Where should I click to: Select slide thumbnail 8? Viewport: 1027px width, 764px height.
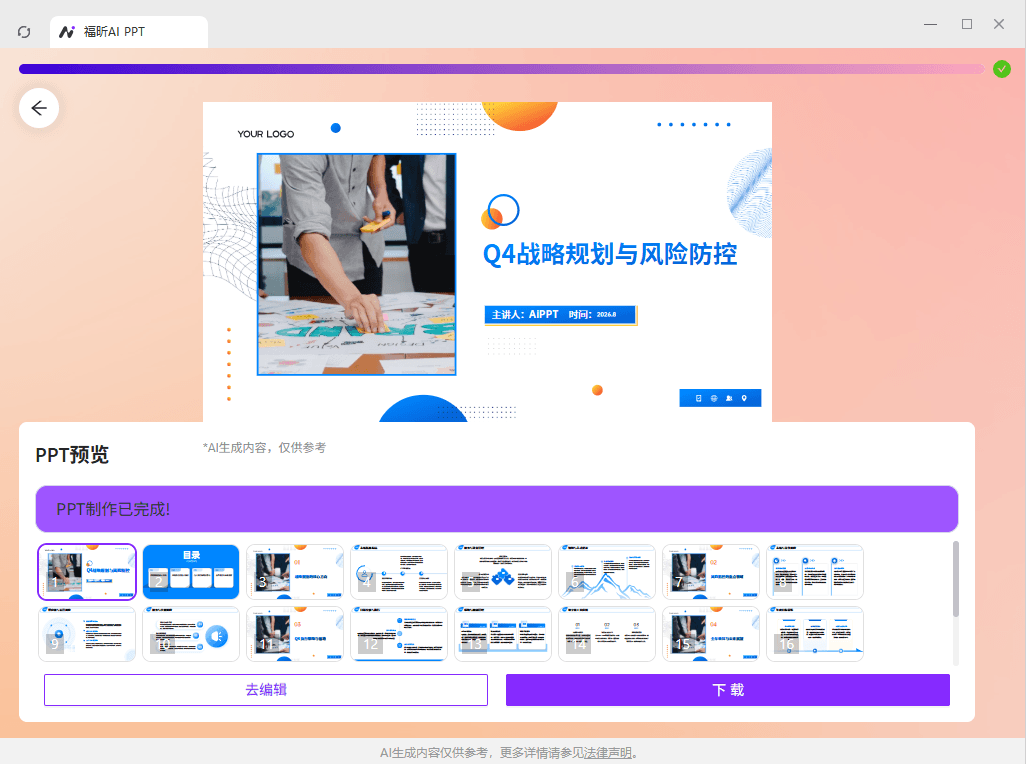point(815,572)
